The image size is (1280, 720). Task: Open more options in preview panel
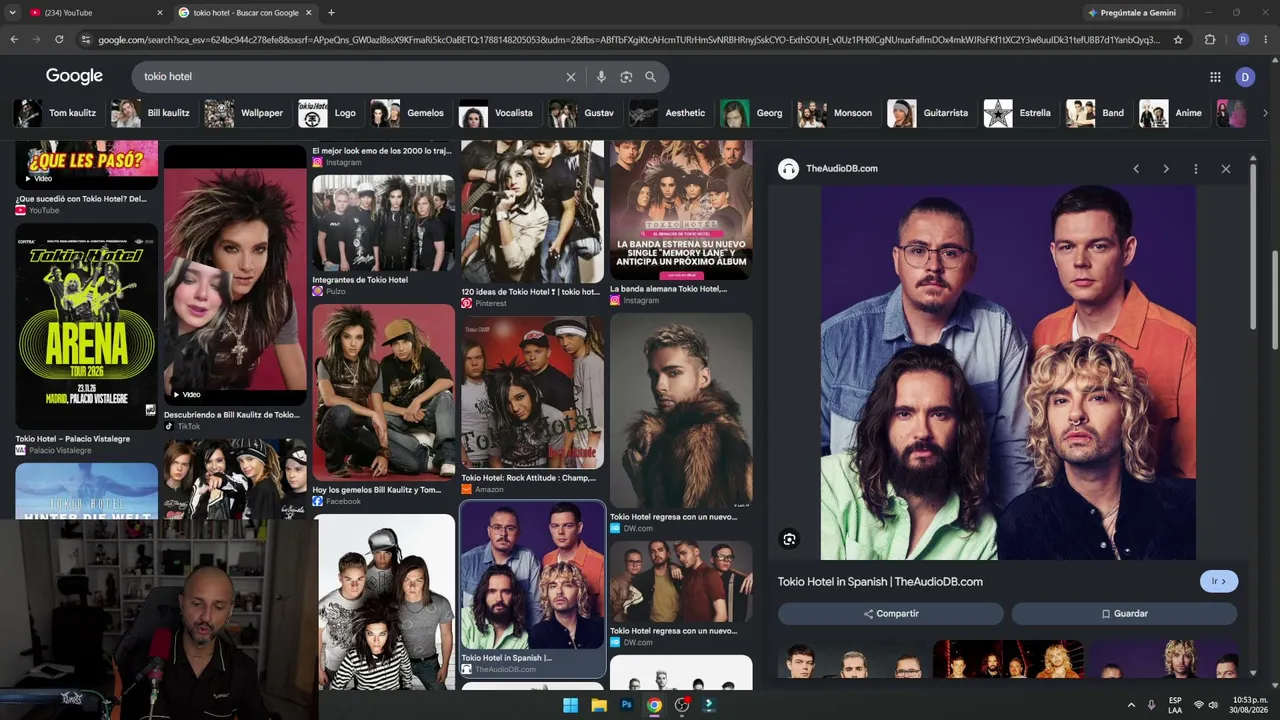click(x=1196, y=169)
